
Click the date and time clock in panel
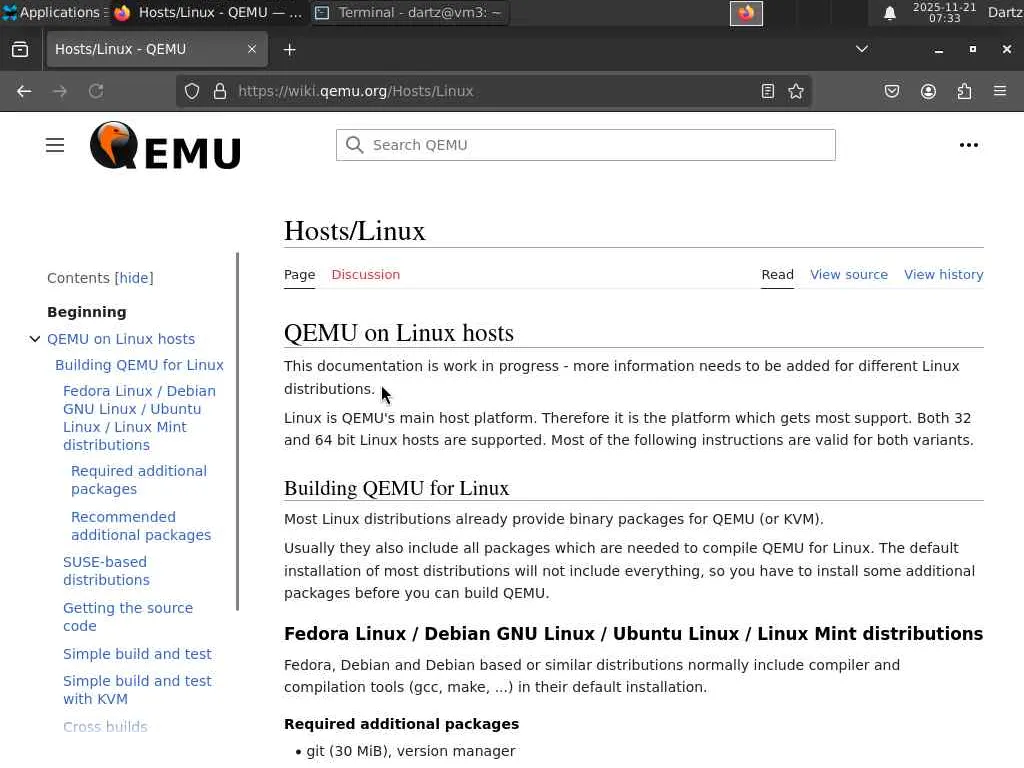pyautogui.click(x=944, y=12)
